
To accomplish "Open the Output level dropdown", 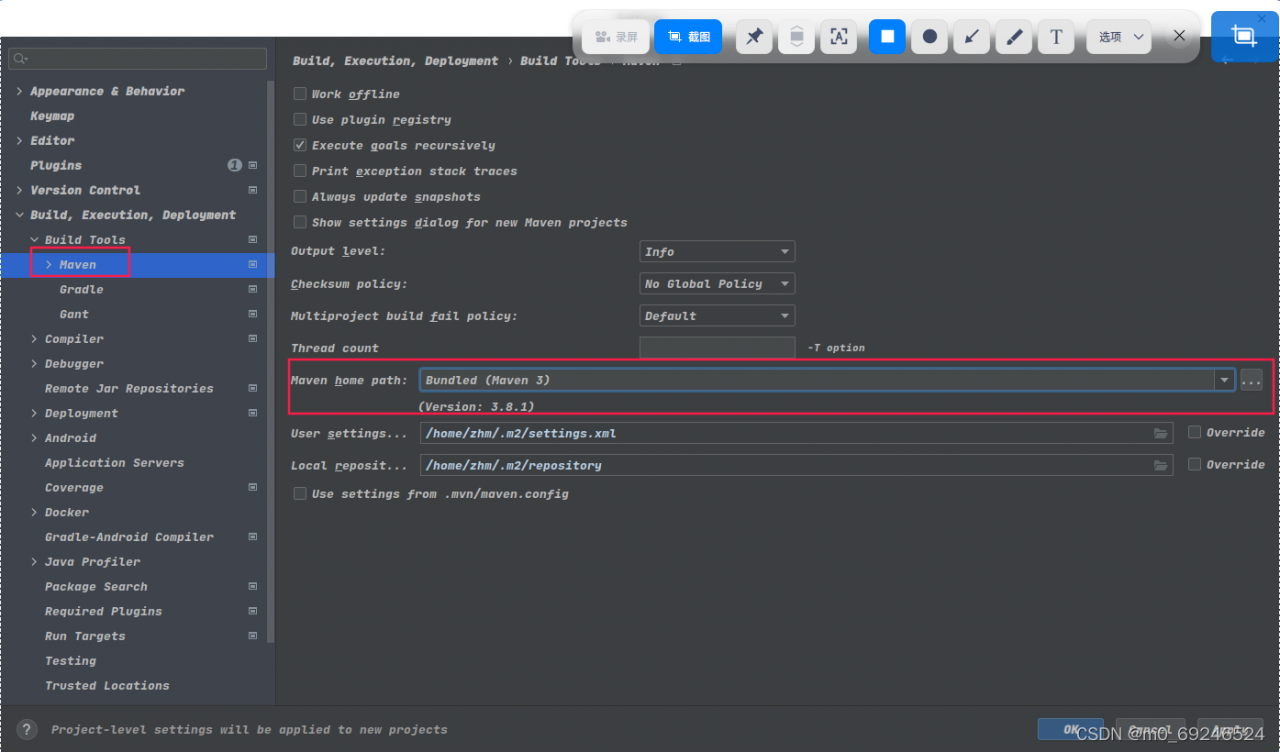I will click(x=717, y=252).
